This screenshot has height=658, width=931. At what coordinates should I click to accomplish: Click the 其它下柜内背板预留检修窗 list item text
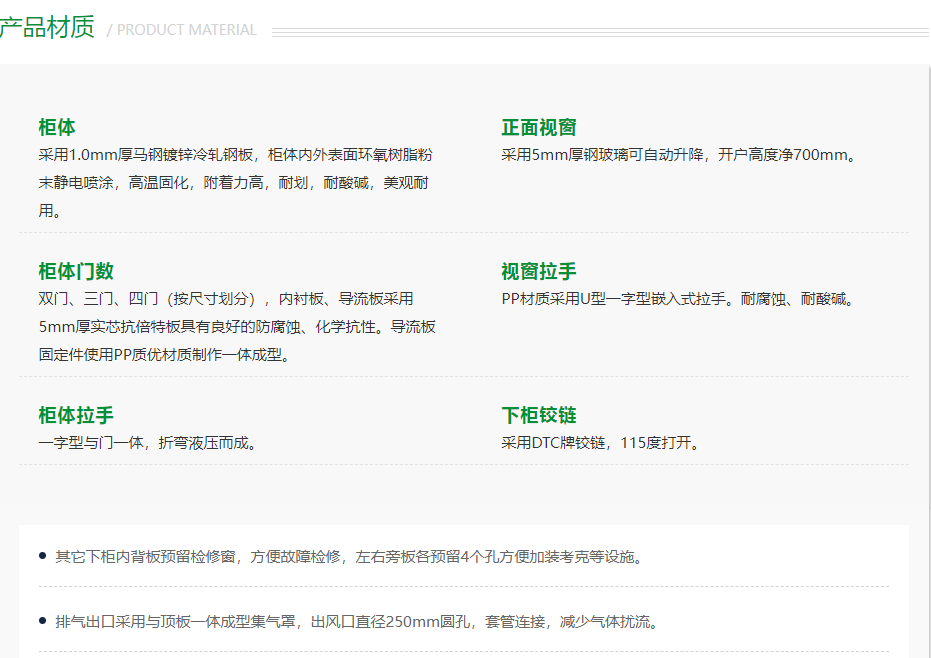point(349,557)
